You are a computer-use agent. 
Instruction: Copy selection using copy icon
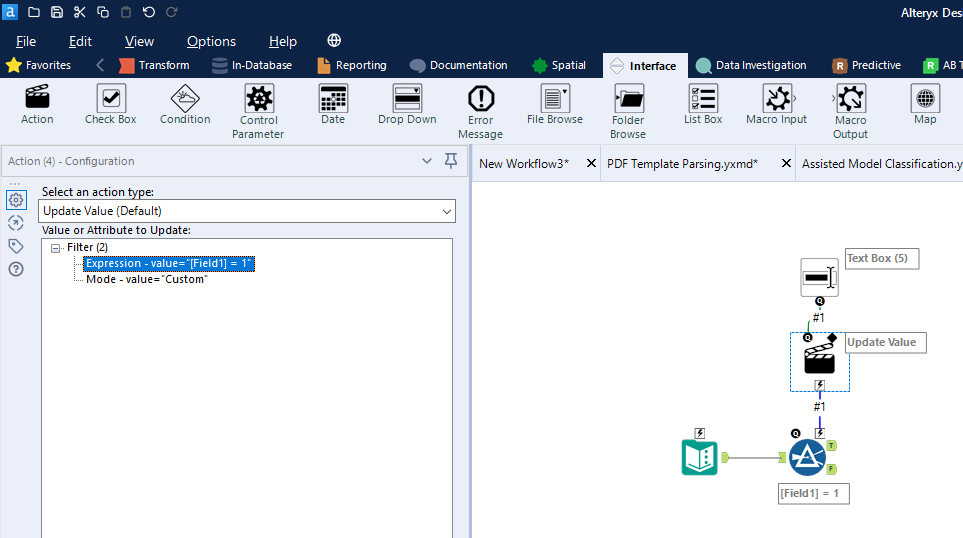click(103, 12)
